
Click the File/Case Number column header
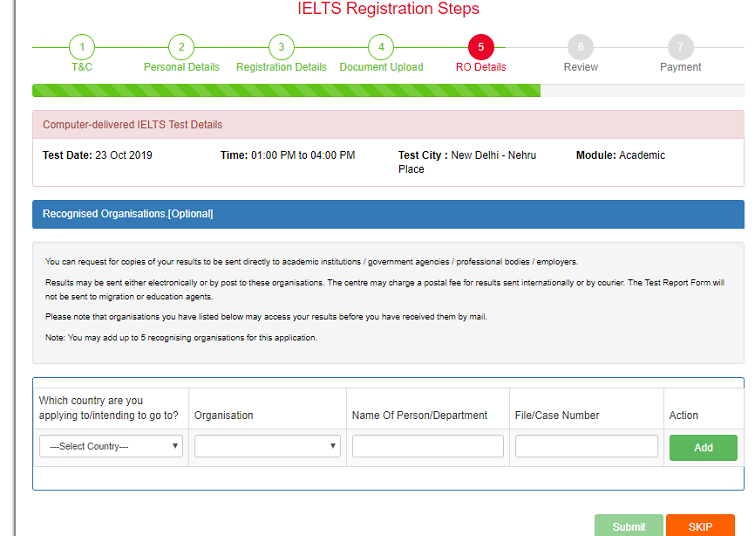click(557, 416)
